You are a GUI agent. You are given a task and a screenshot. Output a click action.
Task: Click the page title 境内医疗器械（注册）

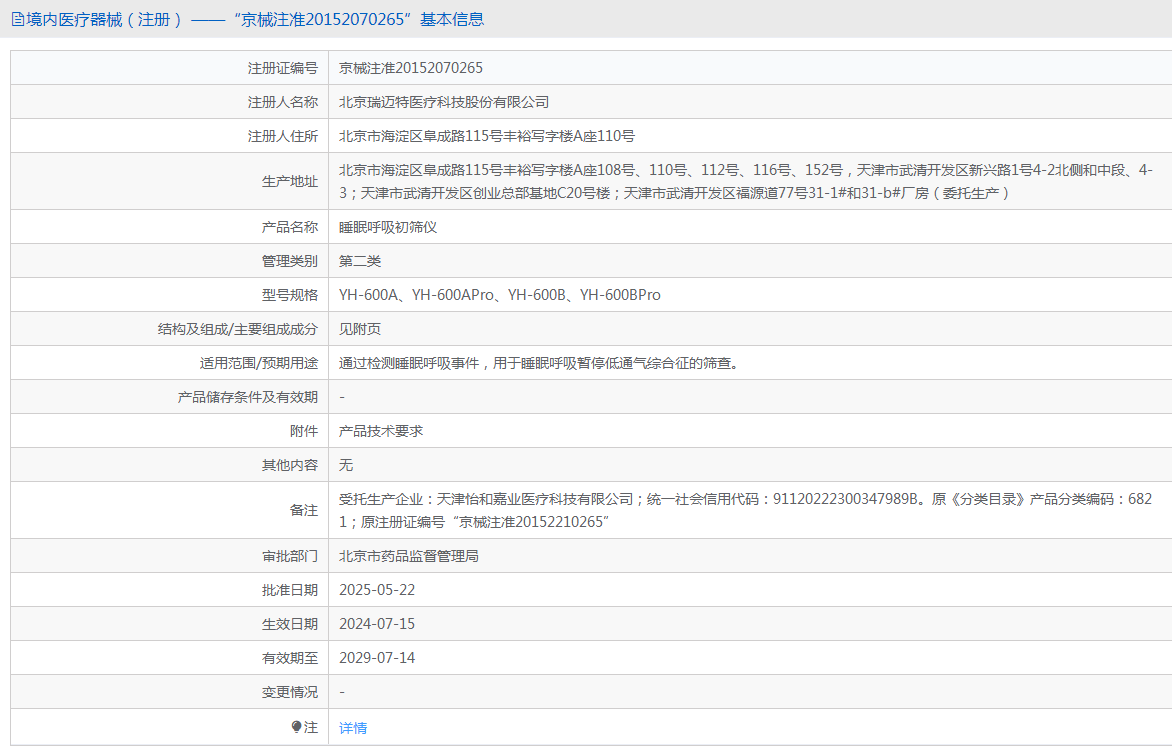coord(104,19)
